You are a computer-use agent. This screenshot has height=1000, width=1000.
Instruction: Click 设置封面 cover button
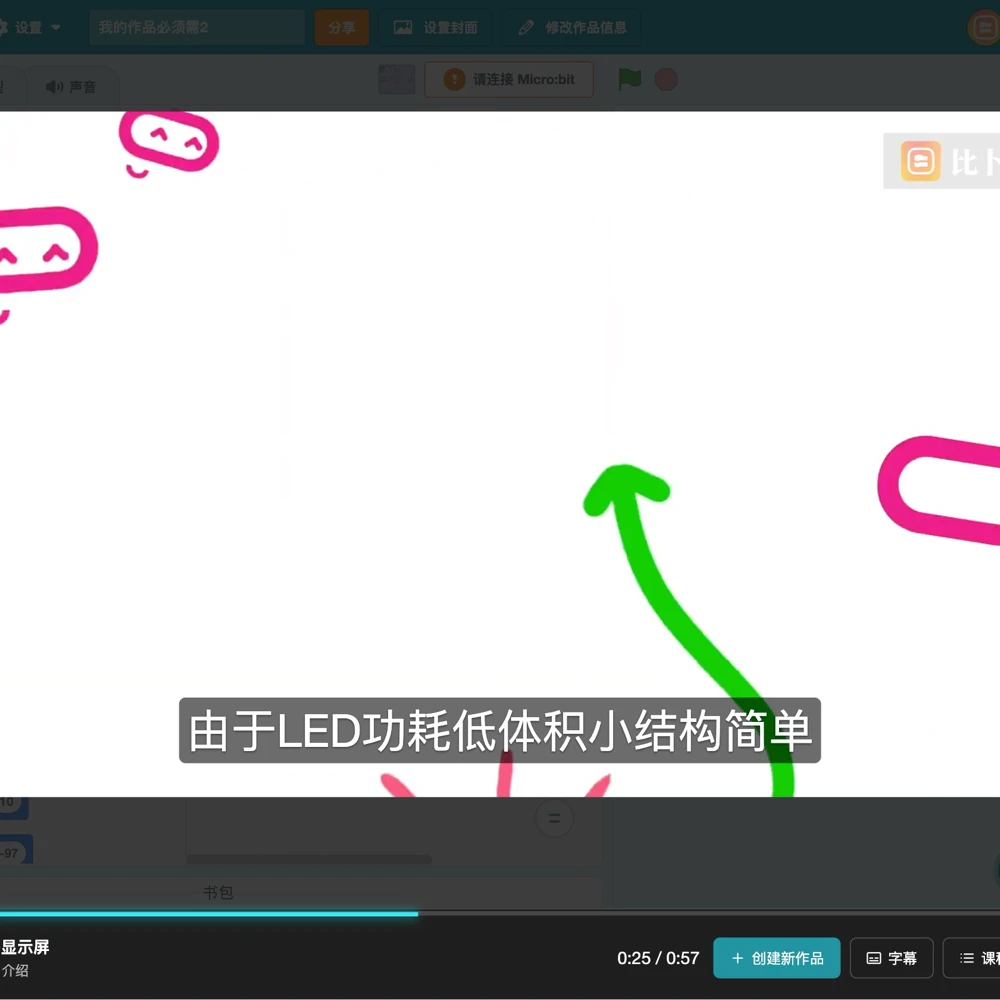[436, 27]
